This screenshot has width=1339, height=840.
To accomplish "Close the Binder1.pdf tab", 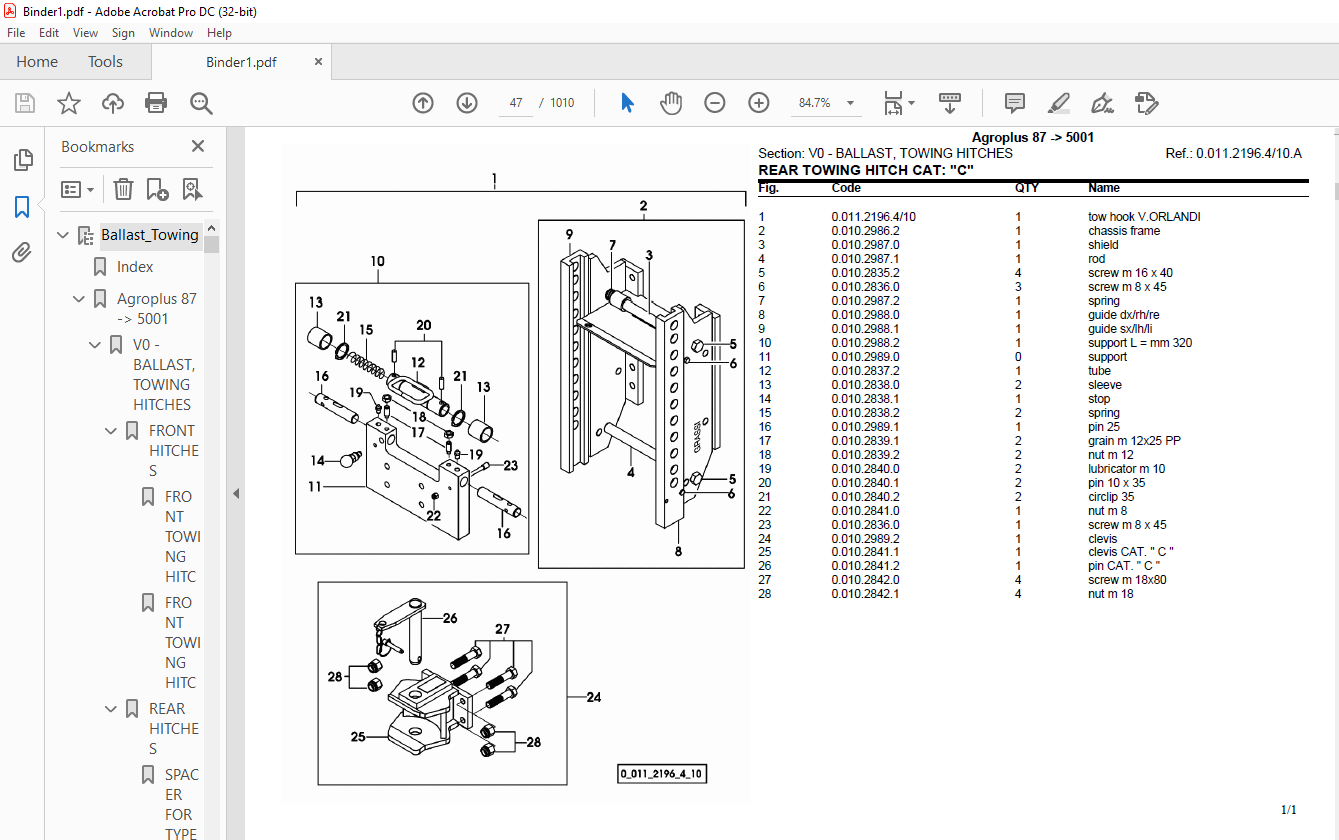I will coord(319,62).
